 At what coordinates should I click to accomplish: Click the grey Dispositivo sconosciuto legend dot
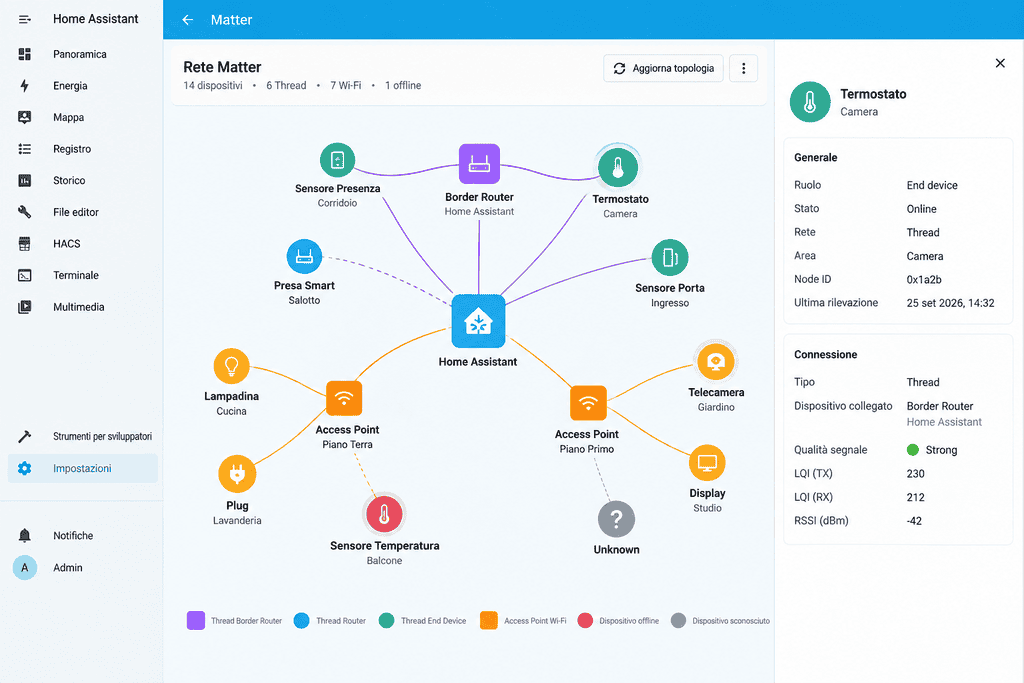tap(679, 620)
